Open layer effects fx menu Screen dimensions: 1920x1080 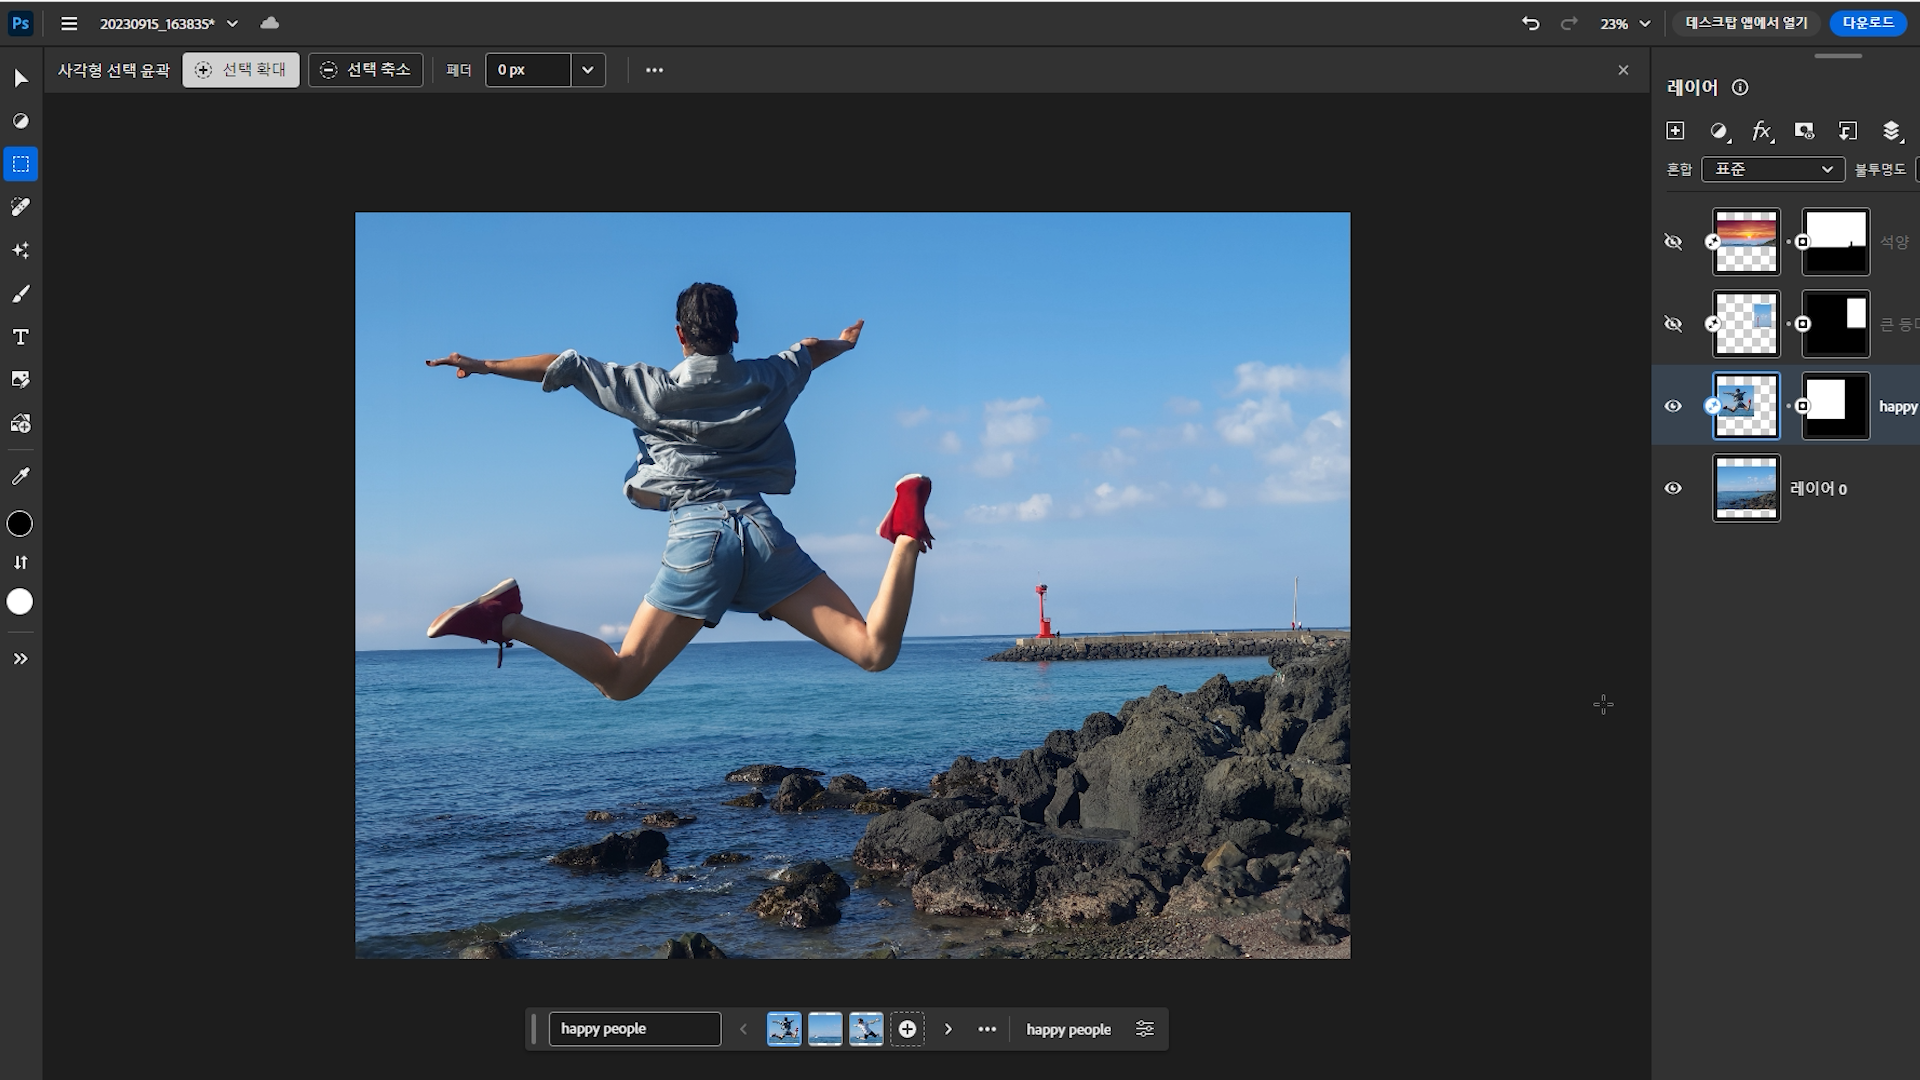point(1761,131)
